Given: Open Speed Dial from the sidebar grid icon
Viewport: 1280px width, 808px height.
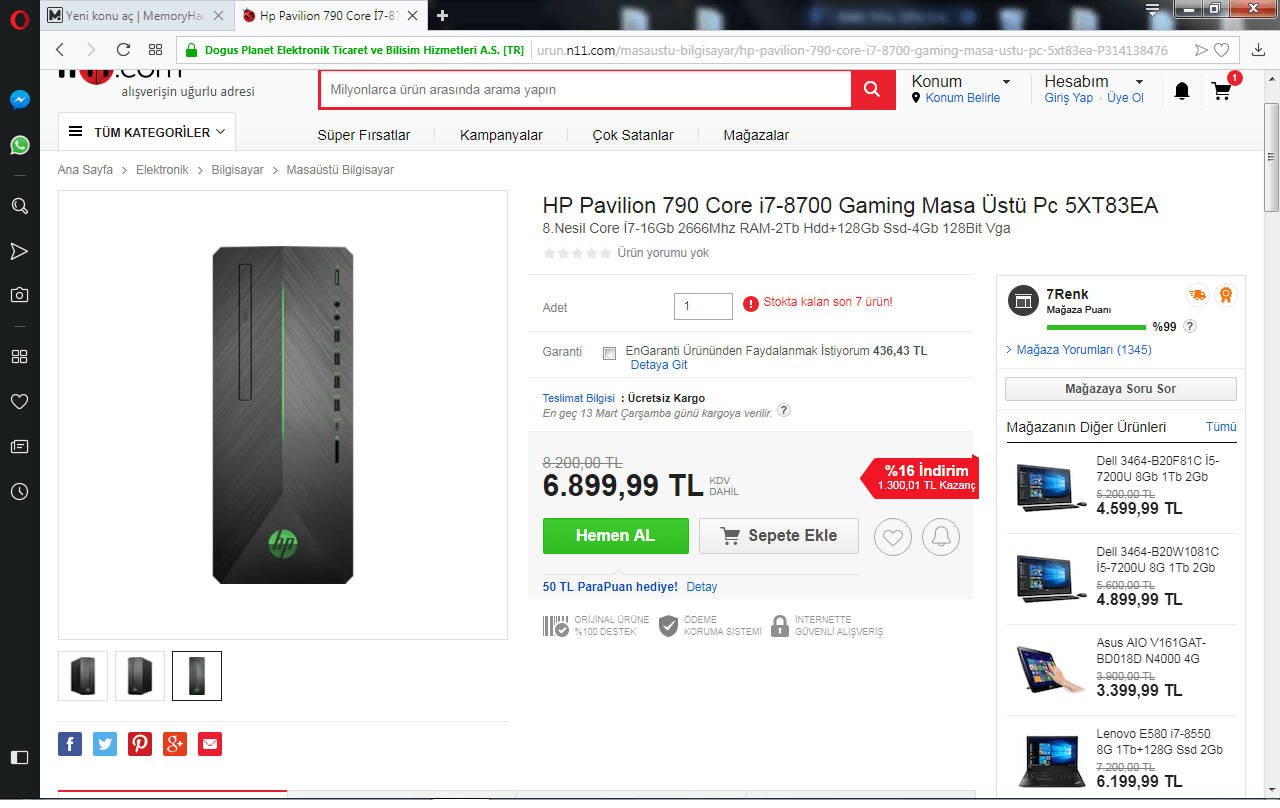Looking at the screenshot, I should click(x=20, y=356).
